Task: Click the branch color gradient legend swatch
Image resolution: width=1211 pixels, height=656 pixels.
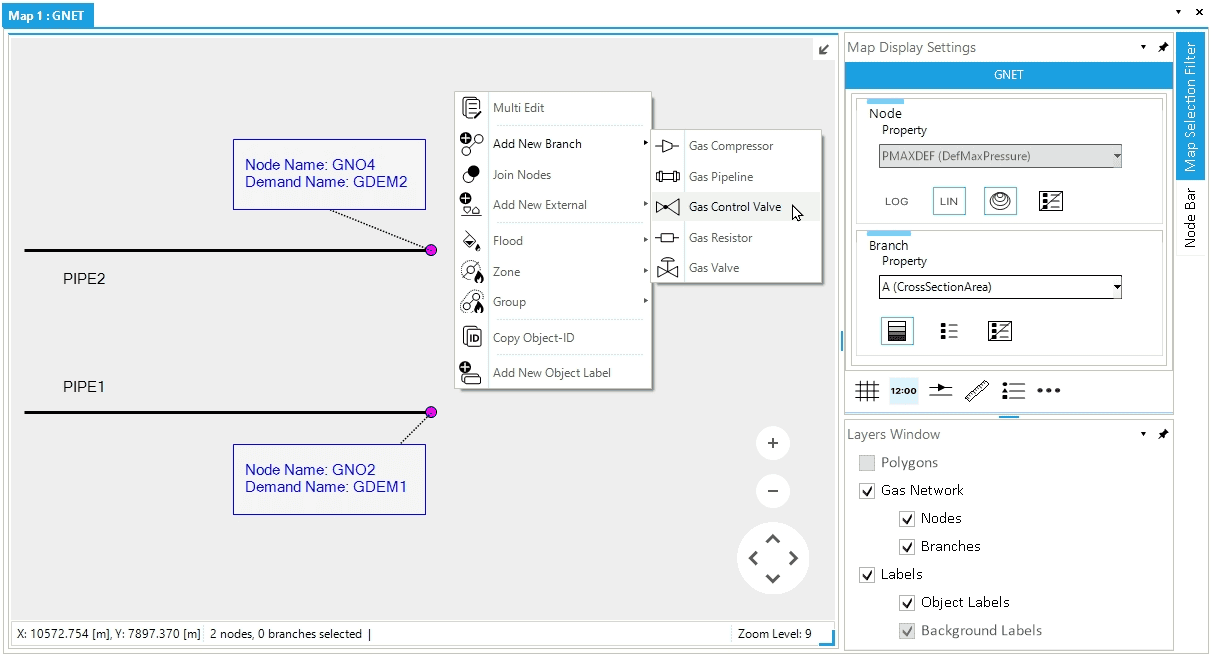Action: (x=897, y=331)
